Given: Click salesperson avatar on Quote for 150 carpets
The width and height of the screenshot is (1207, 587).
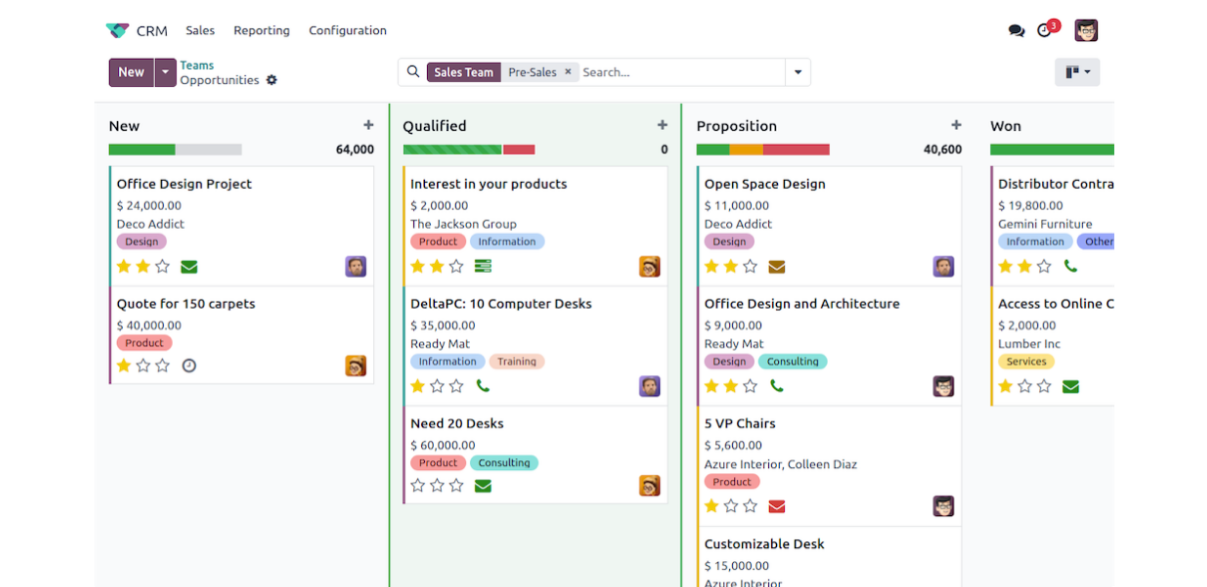Looking at the screenshot, I should [356, 366].
